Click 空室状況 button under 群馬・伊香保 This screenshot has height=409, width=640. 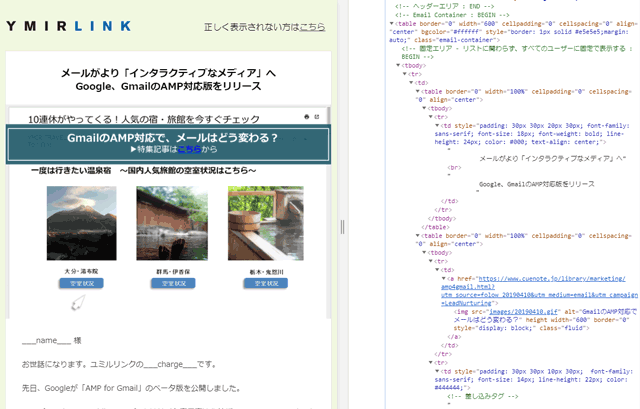pos(173,283)
